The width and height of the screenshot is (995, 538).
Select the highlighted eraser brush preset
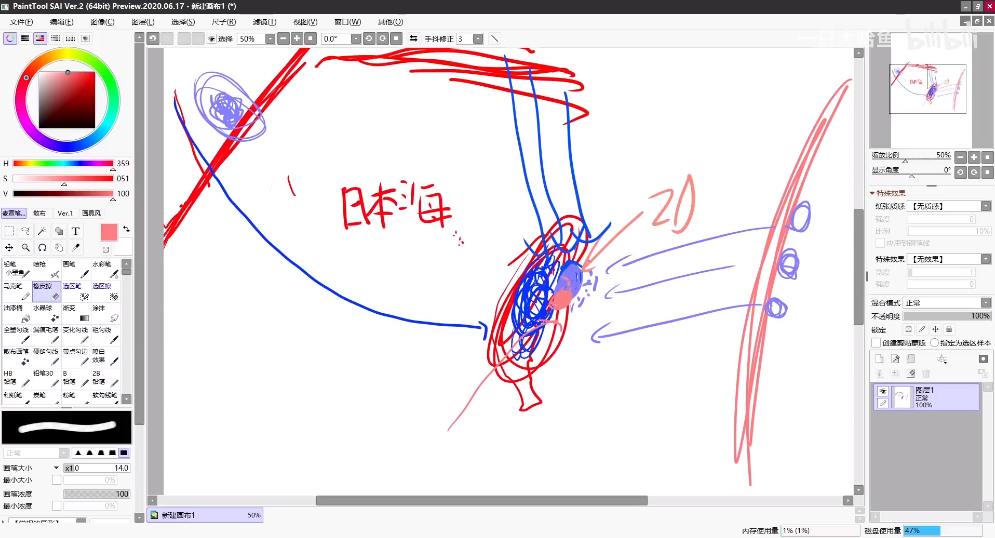[46, 291]
